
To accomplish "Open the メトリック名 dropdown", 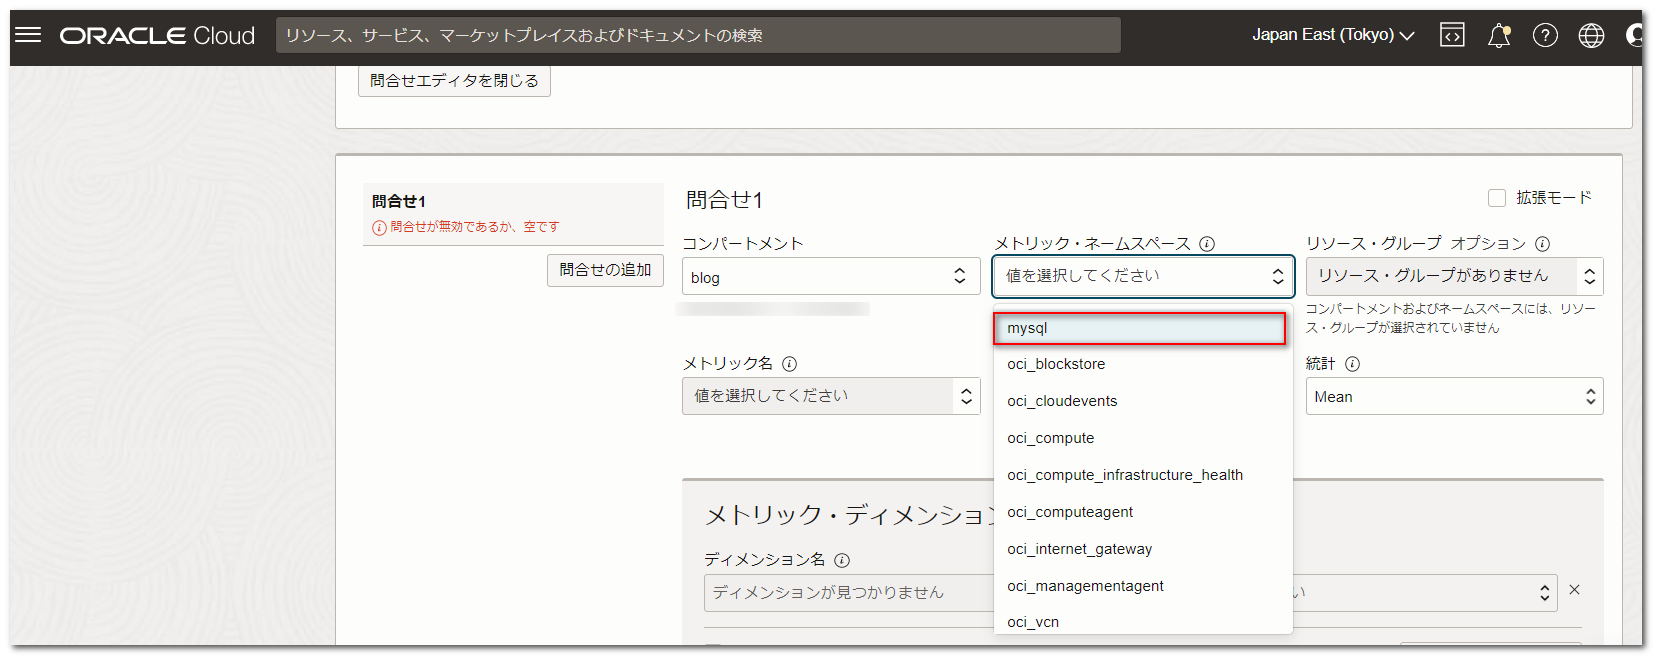I will pyautogui.click(x=831, y=396).
